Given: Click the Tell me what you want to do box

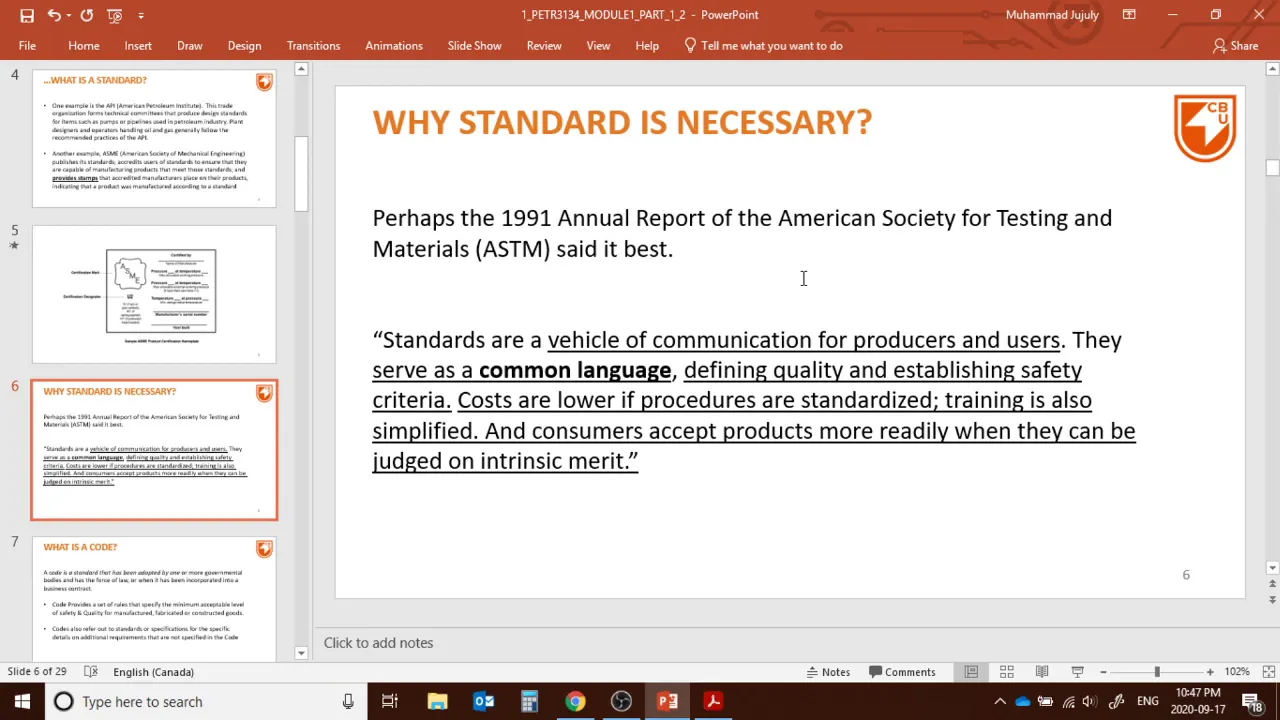Looking at the screenshot, I should pos(763,46).
